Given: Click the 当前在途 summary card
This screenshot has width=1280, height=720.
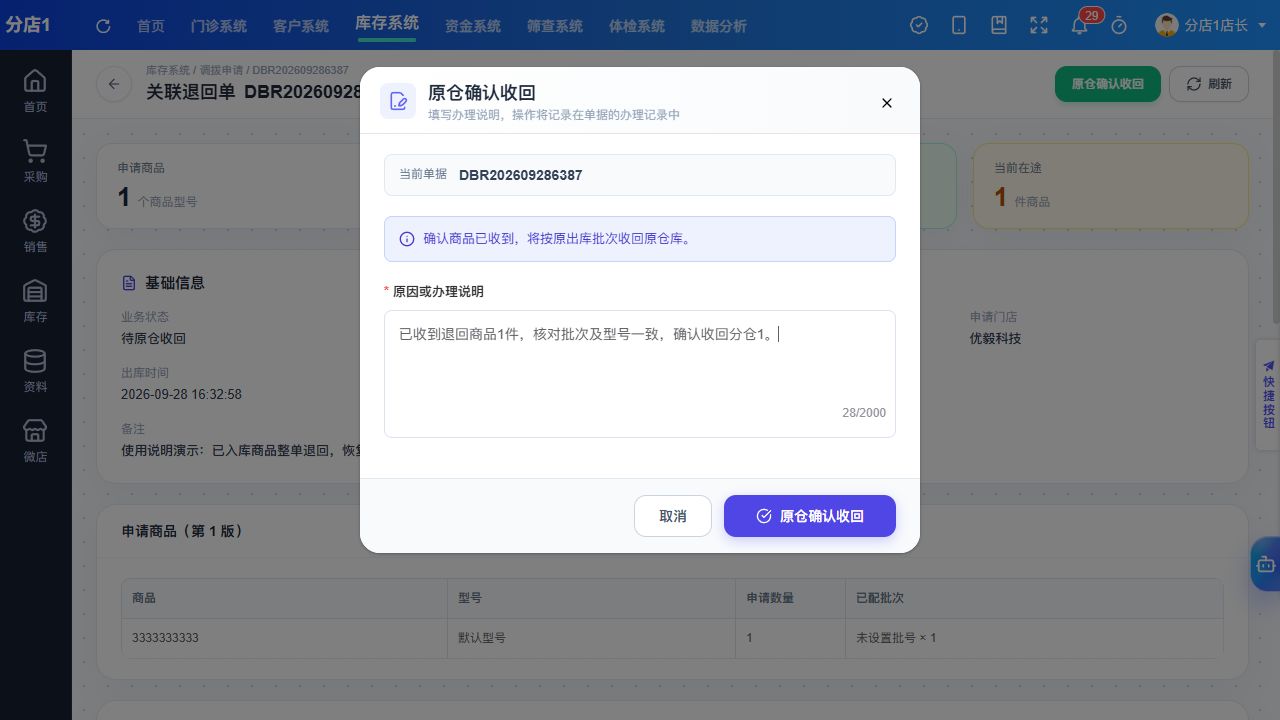Looking at the screenshot, I should (1111, 186).
